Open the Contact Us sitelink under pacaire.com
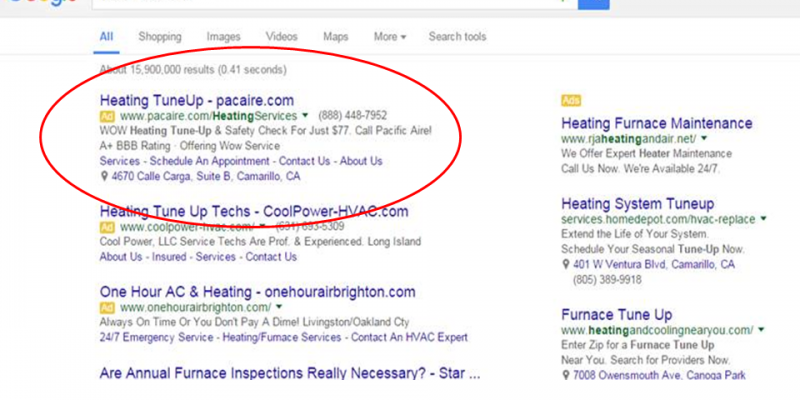800x400 pixels. pos(304,161)
